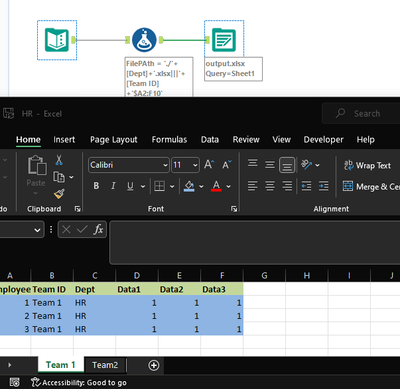
Task: Open the Clipboard dialog launcher
Action: (x=78, y=209)
